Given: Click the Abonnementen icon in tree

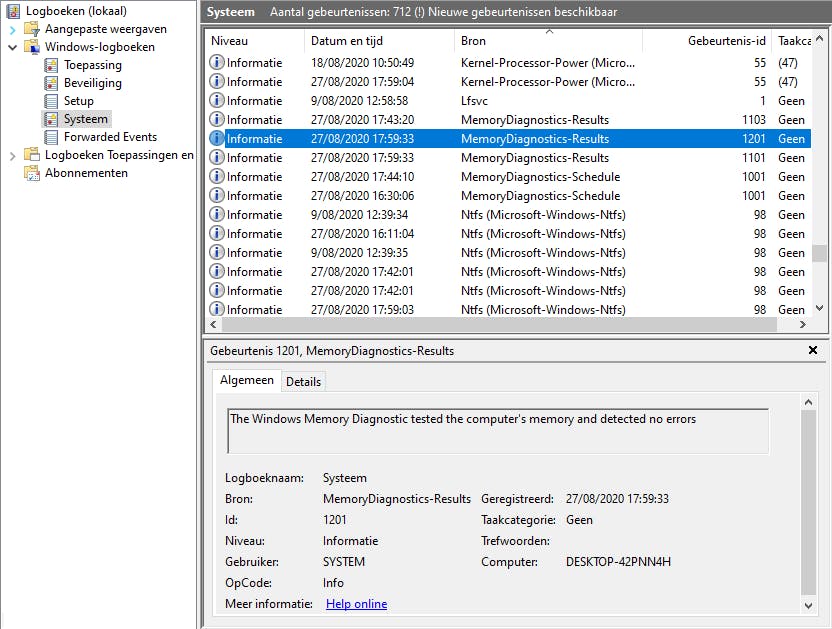Looking at the screenshot, I should tap(31, 173).
